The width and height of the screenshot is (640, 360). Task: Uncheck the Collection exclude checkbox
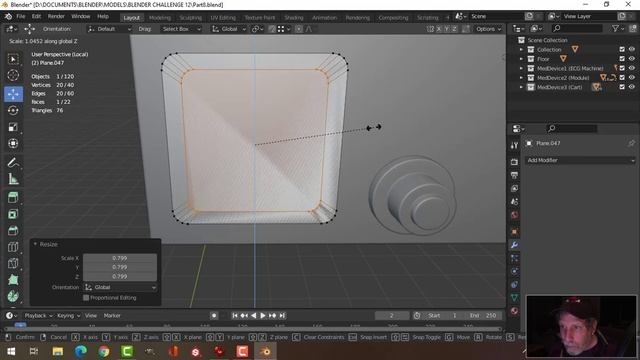[x=622, y=49]
